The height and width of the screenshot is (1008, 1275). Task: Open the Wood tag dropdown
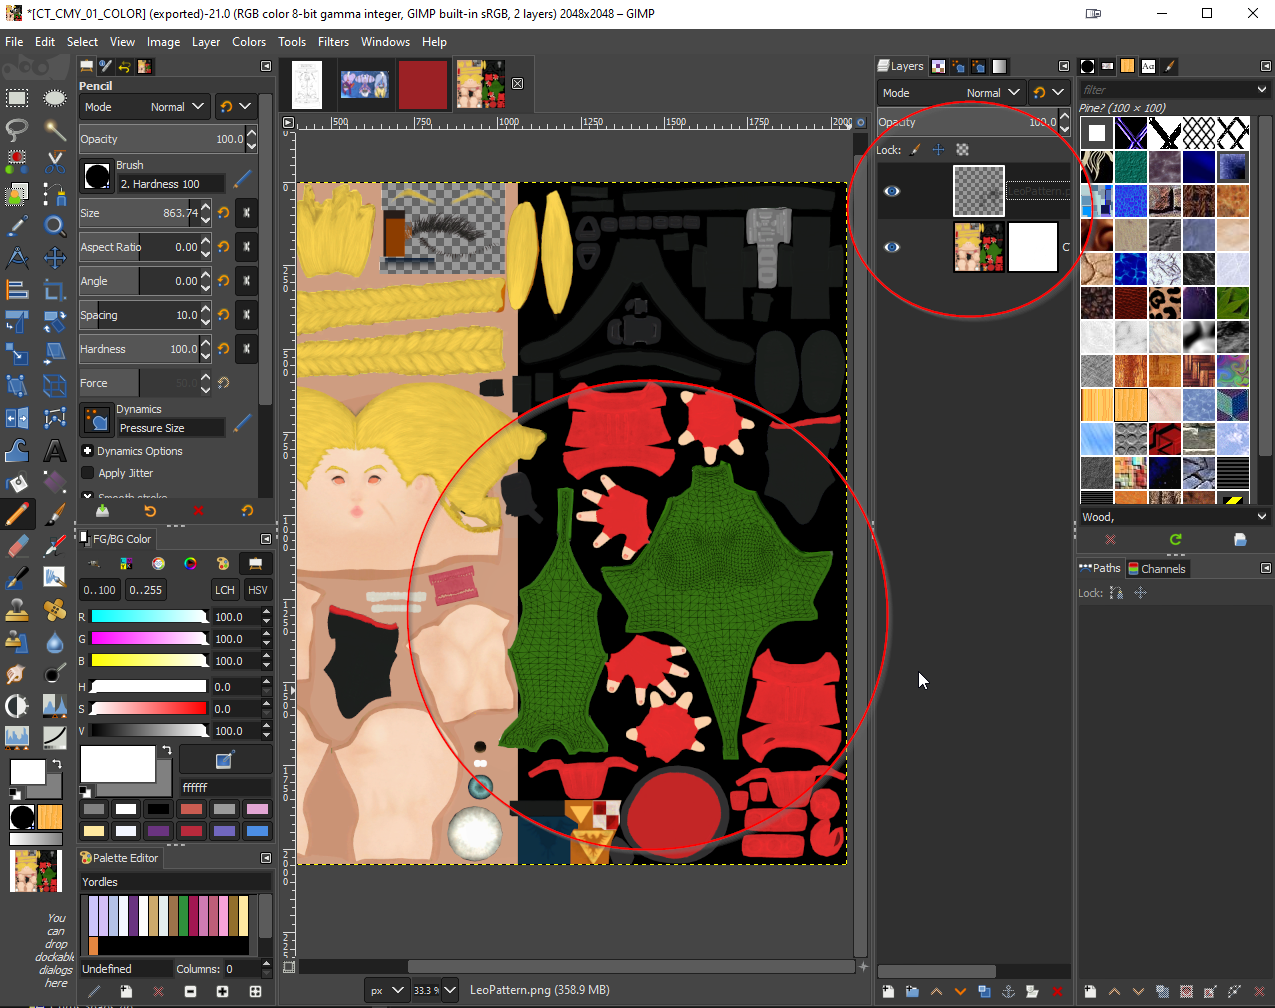tap(1262, 517)
